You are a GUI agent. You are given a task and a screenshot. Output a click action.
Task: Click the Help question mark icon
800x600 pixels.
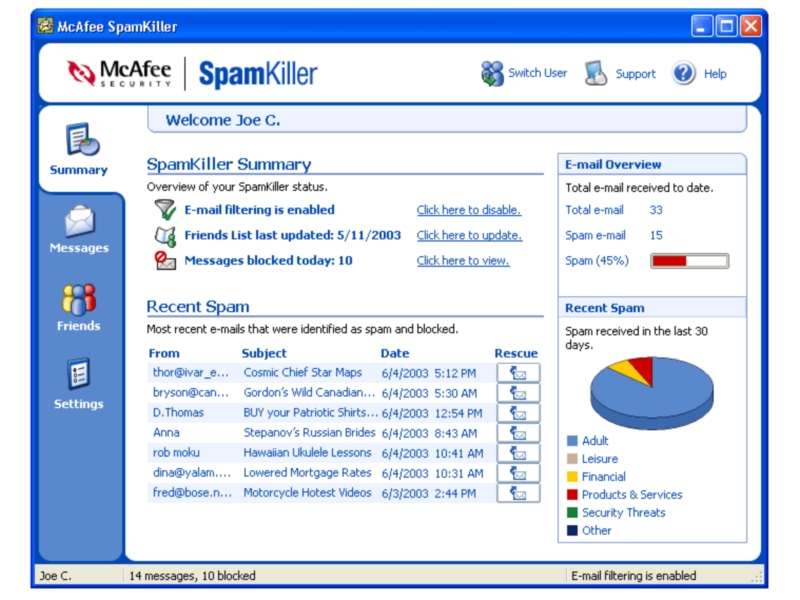pyautogui.click(x=683, y=73)
